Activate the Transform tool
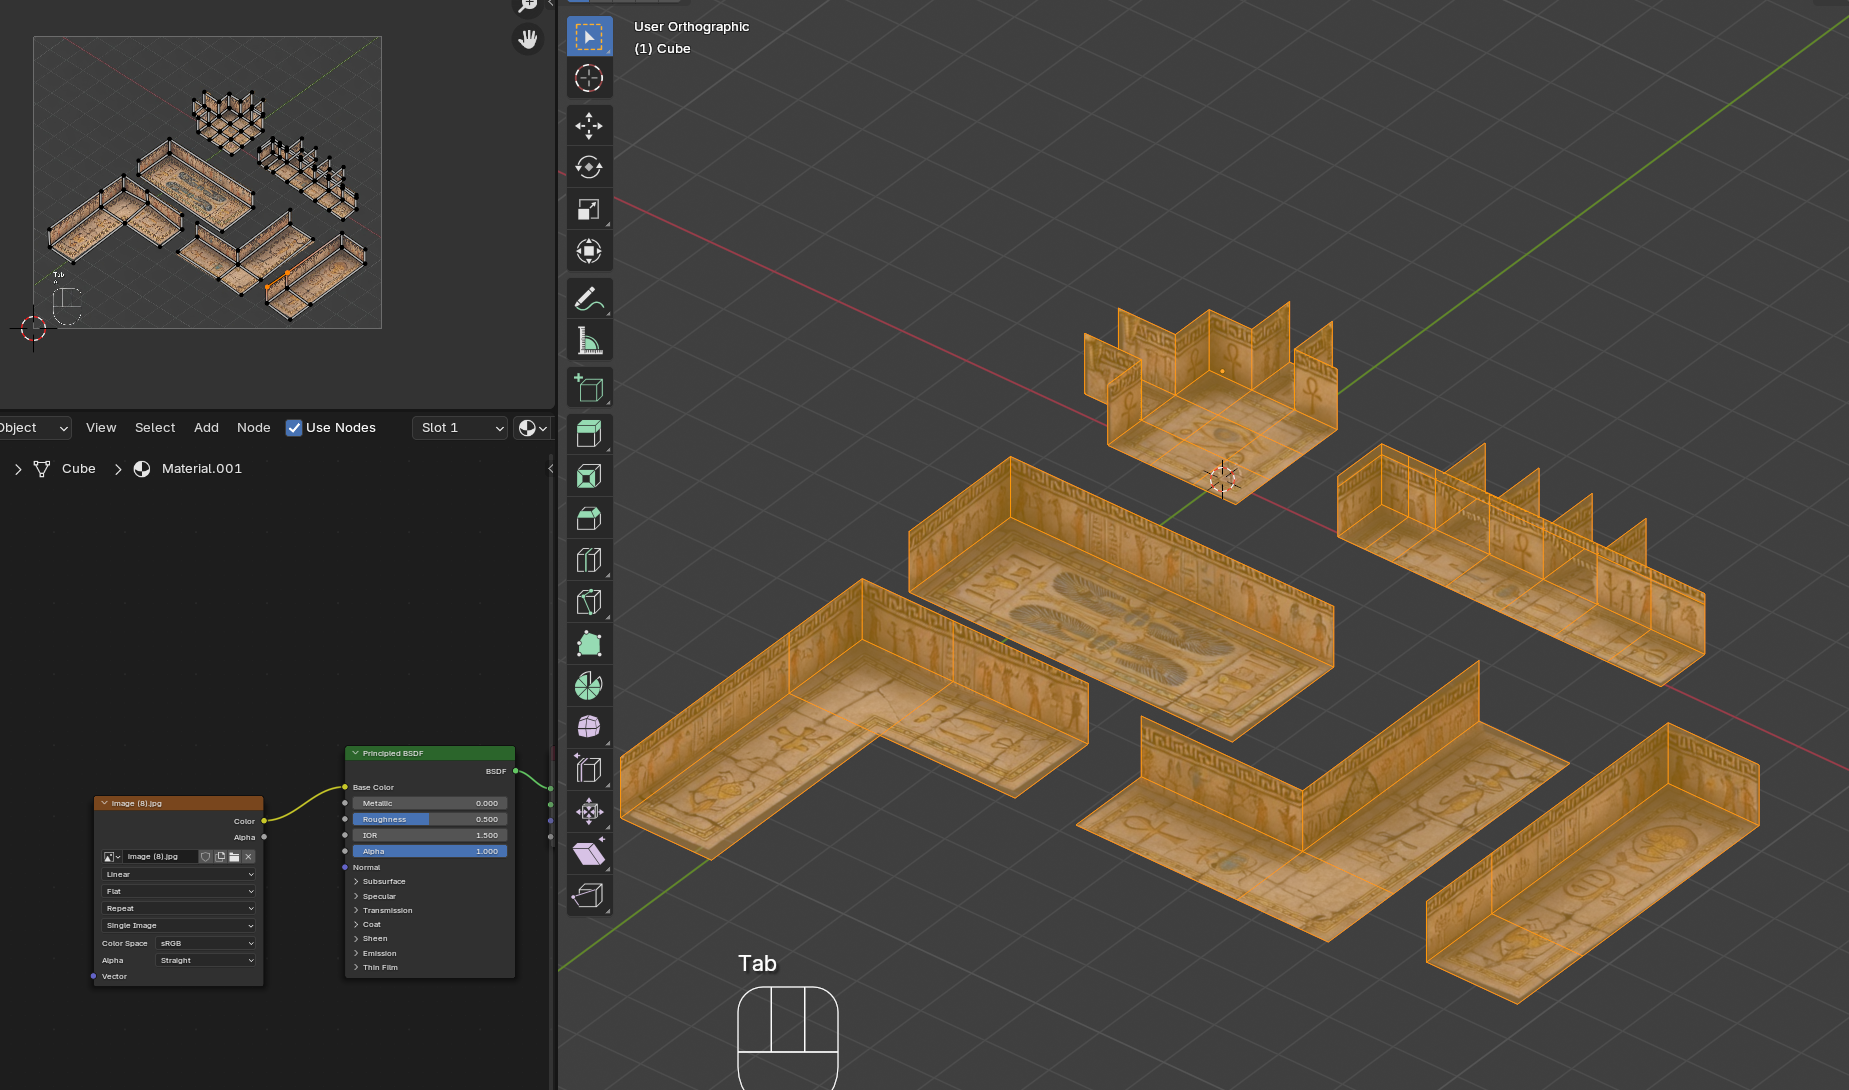1849x1090 pixels. click(589, 251)
